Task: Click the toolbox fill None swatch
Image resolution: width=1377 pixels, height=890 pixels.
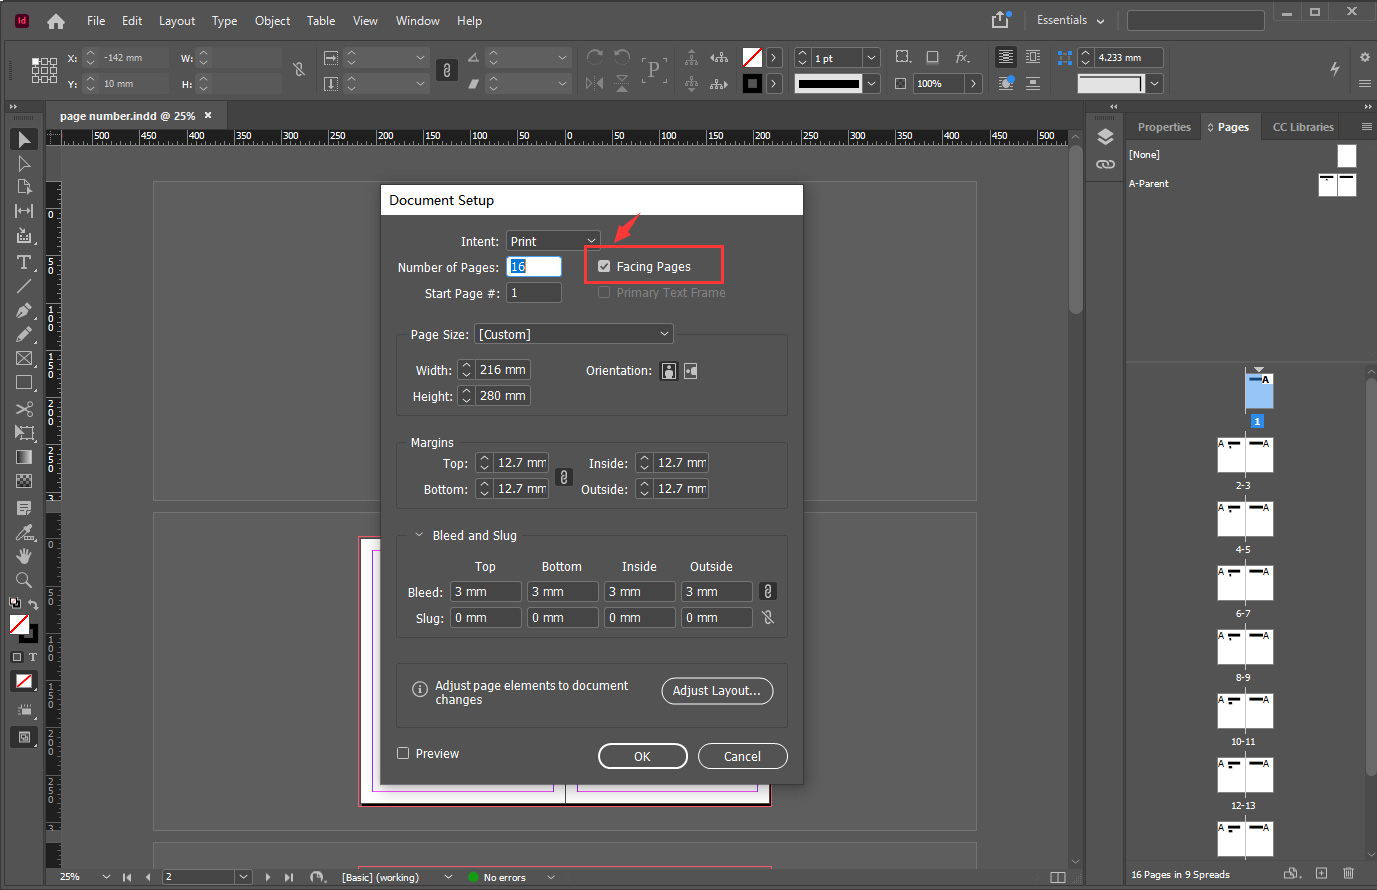Action: (x=19, y=624)
